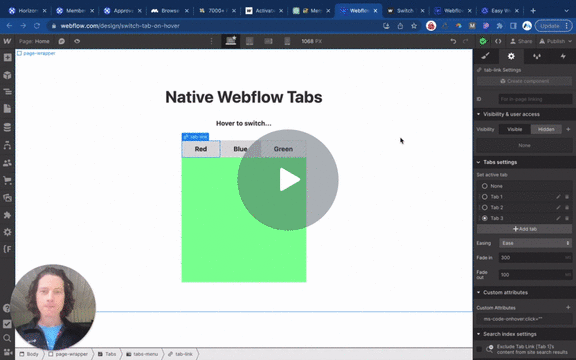The height and width of the screenshot is (360, 576).
Task: Select the Green tab link on canvas
Action: coord(283,149)
